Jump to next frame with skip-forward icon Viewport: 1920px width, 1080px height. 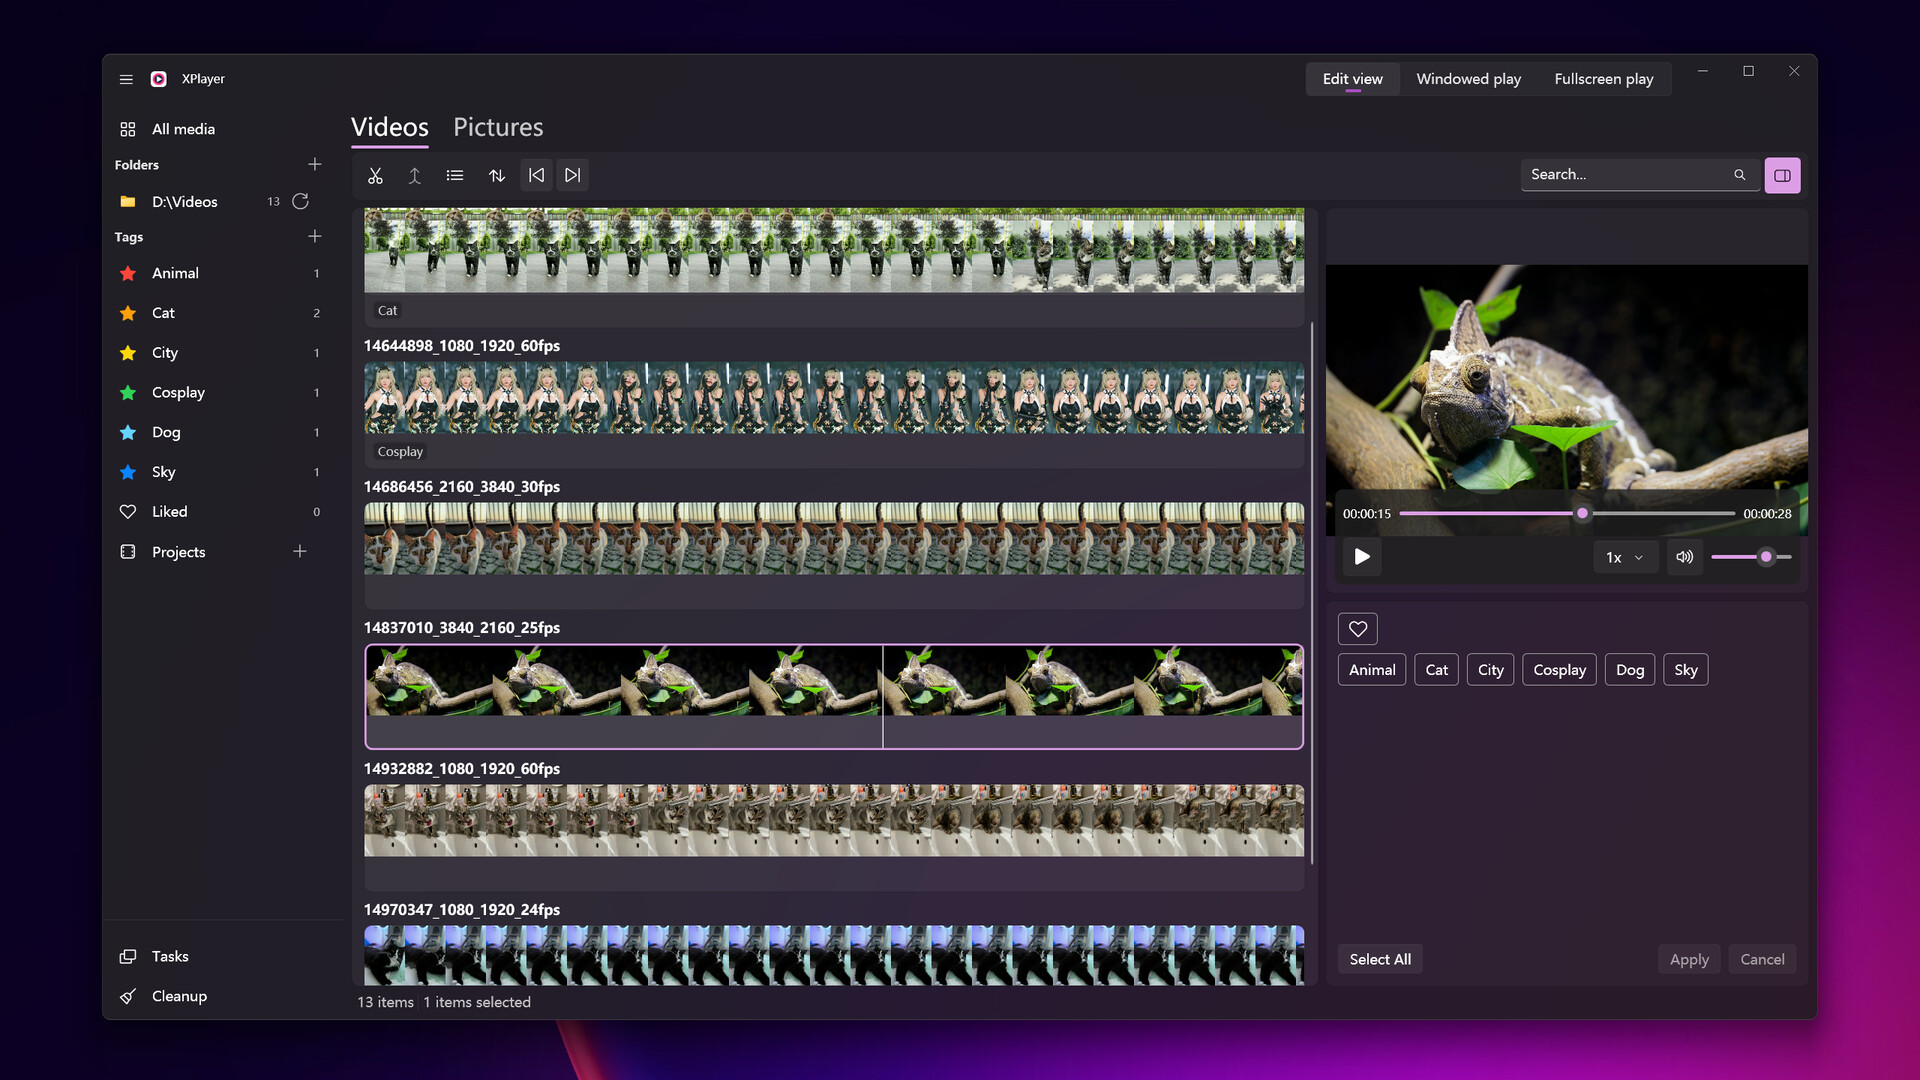coord(572,175)
